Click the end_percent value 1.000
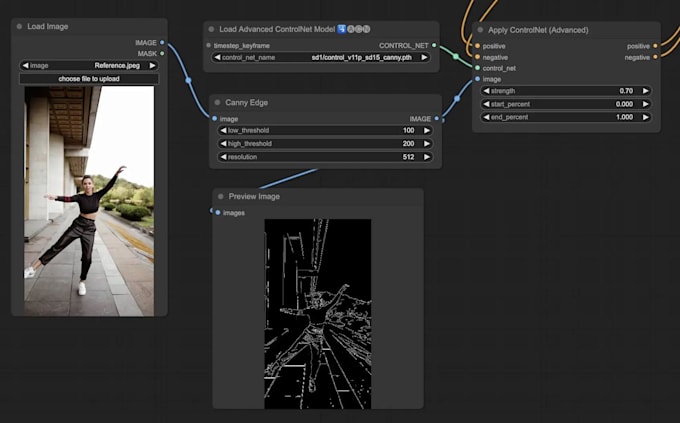 pos(624,117)
